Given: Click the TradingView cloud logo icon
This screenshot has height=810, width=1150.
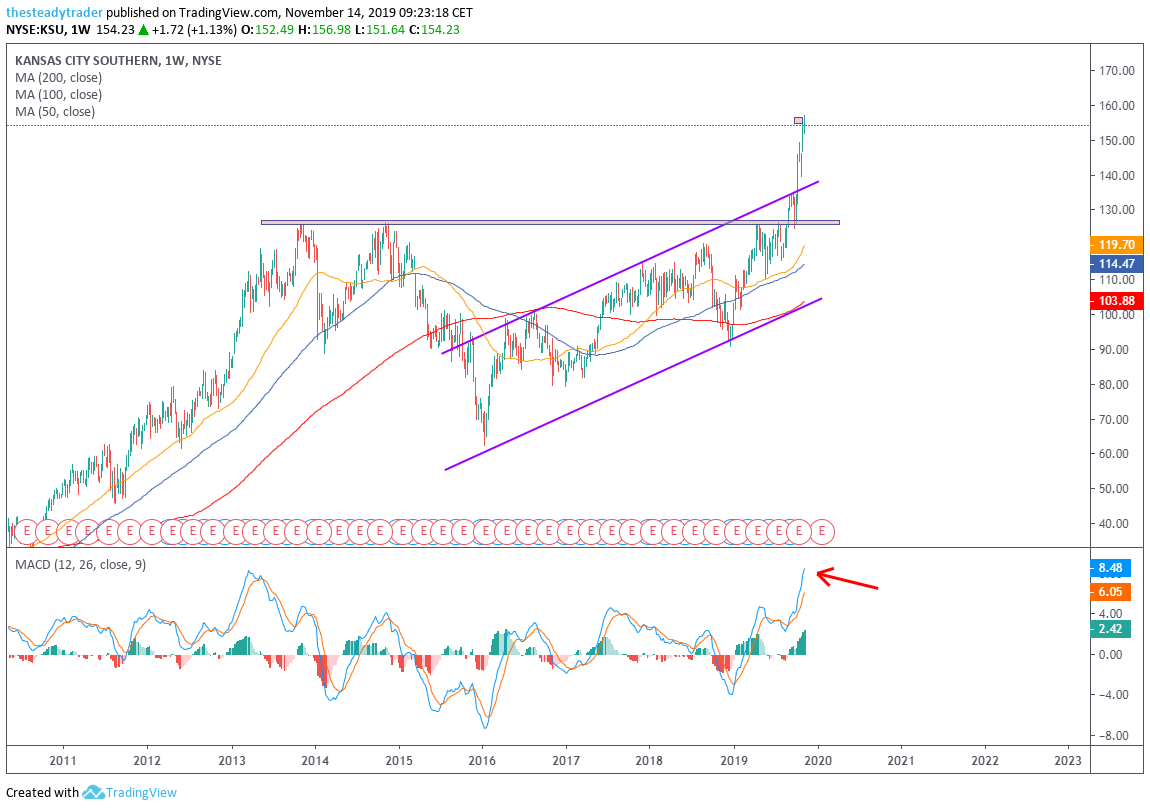Looking at the screenshot, I should pos(92,792).
